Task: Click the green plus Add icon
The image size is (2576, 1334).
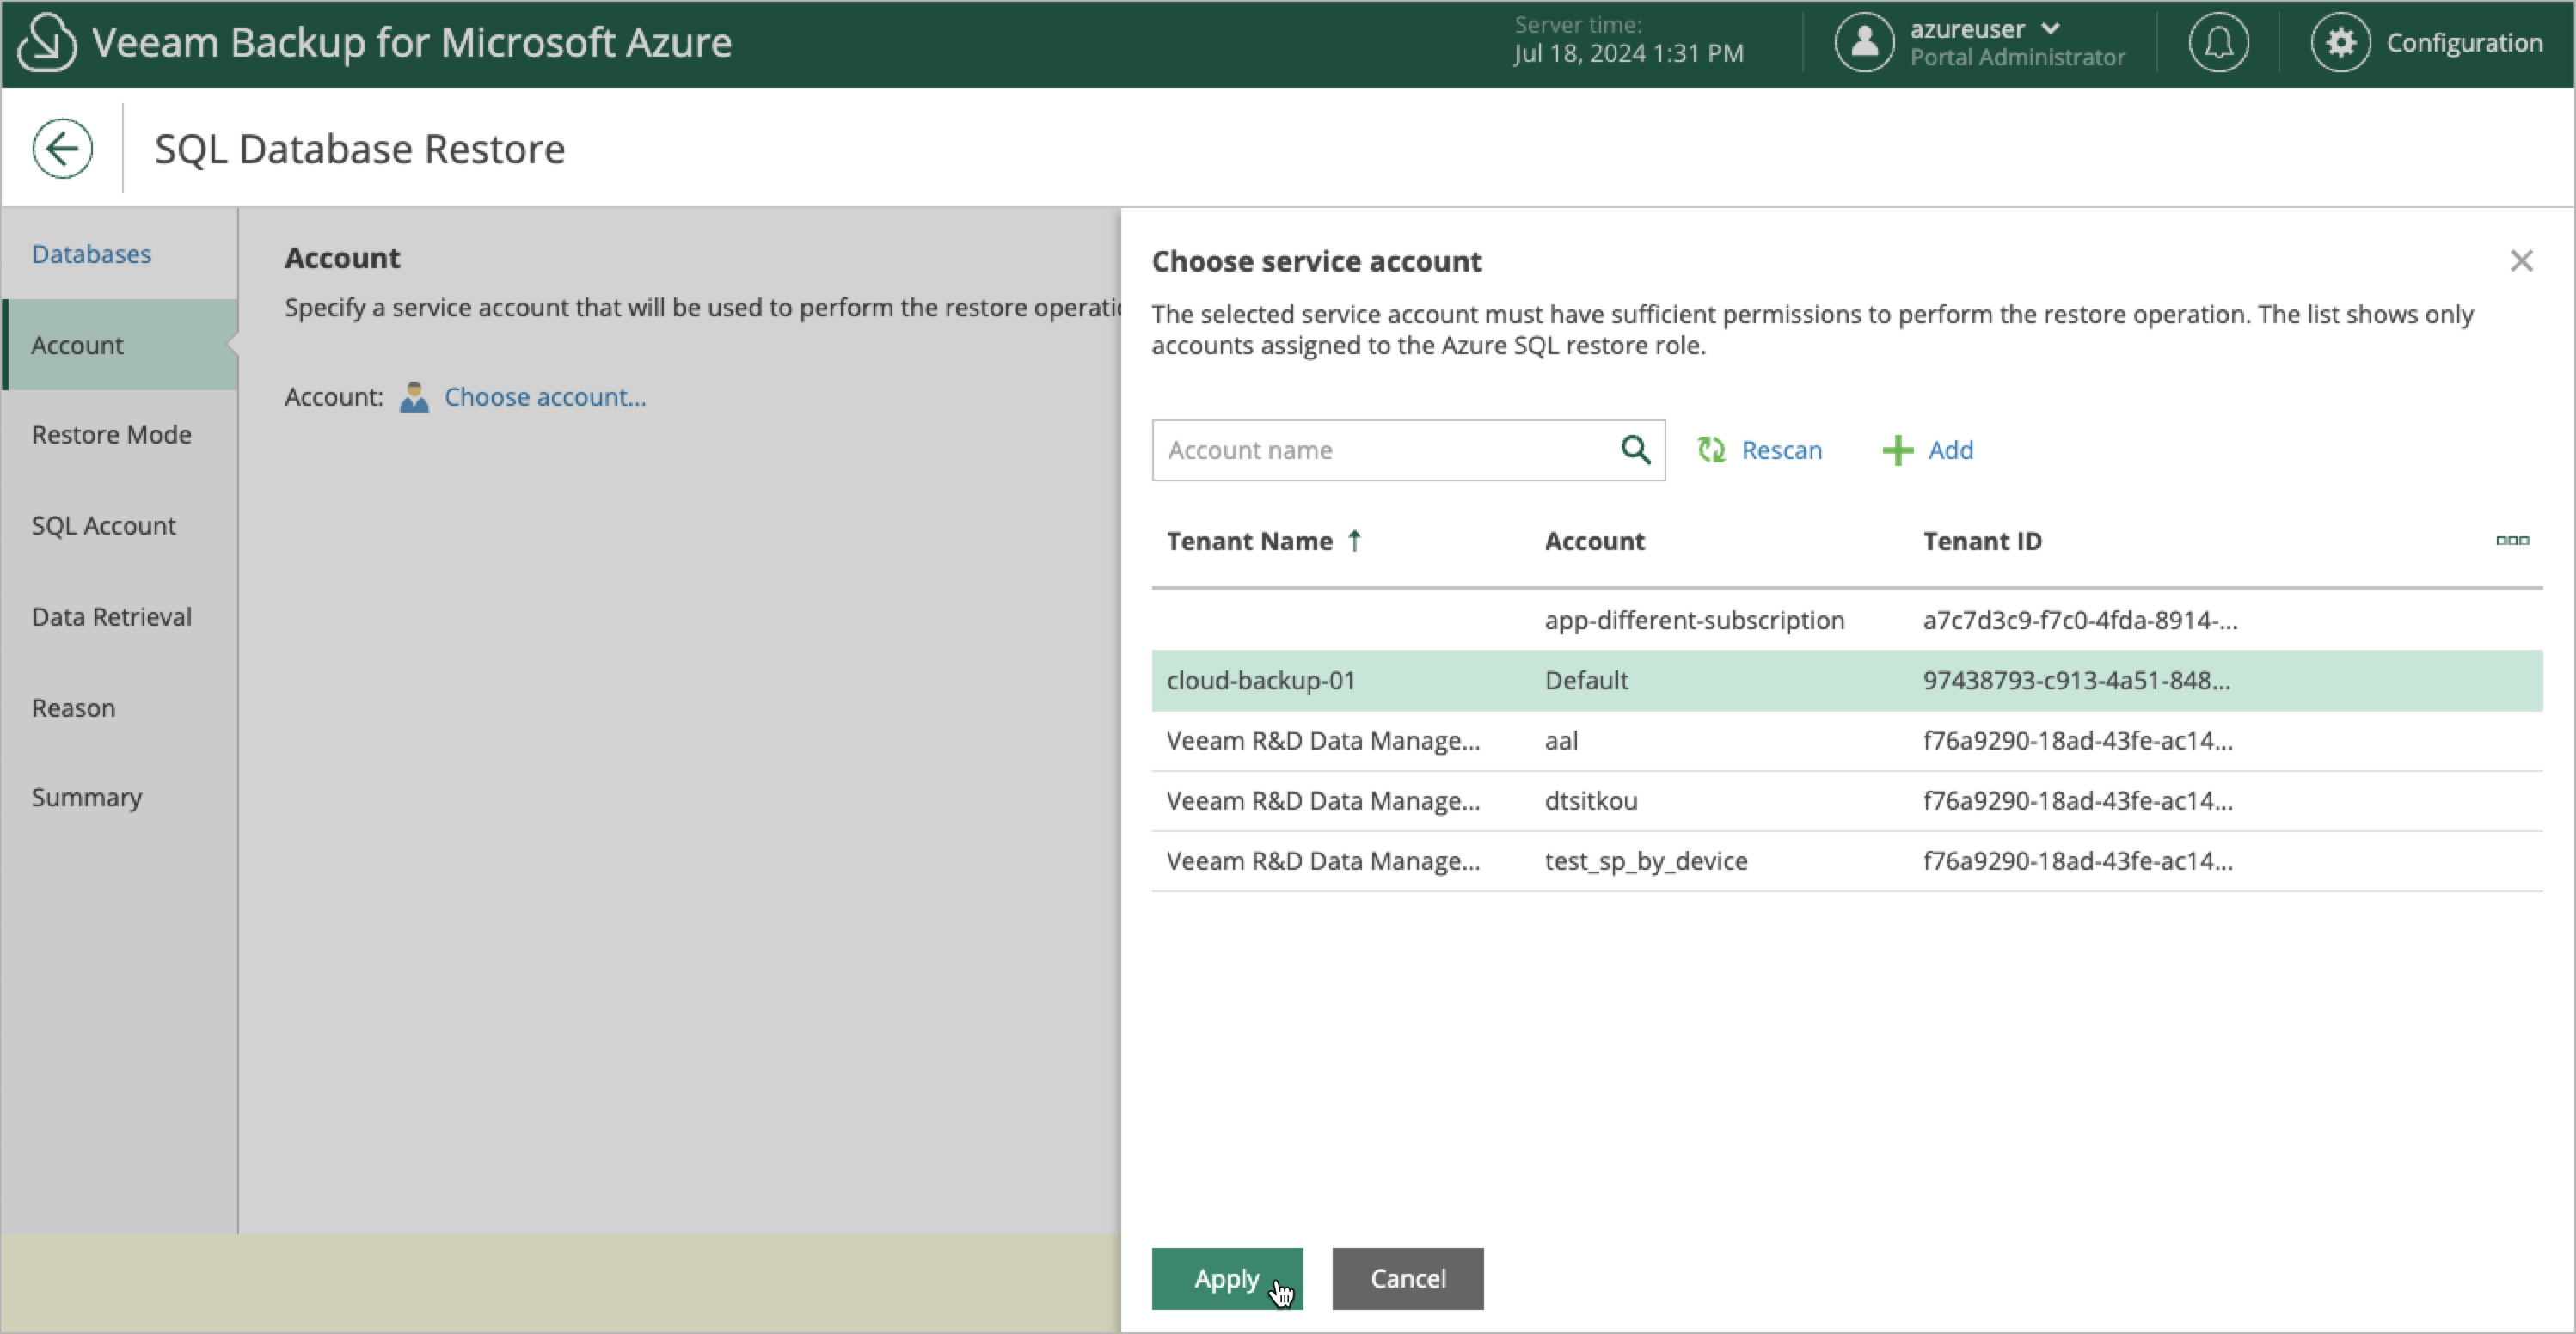Action: [1897, 450]
